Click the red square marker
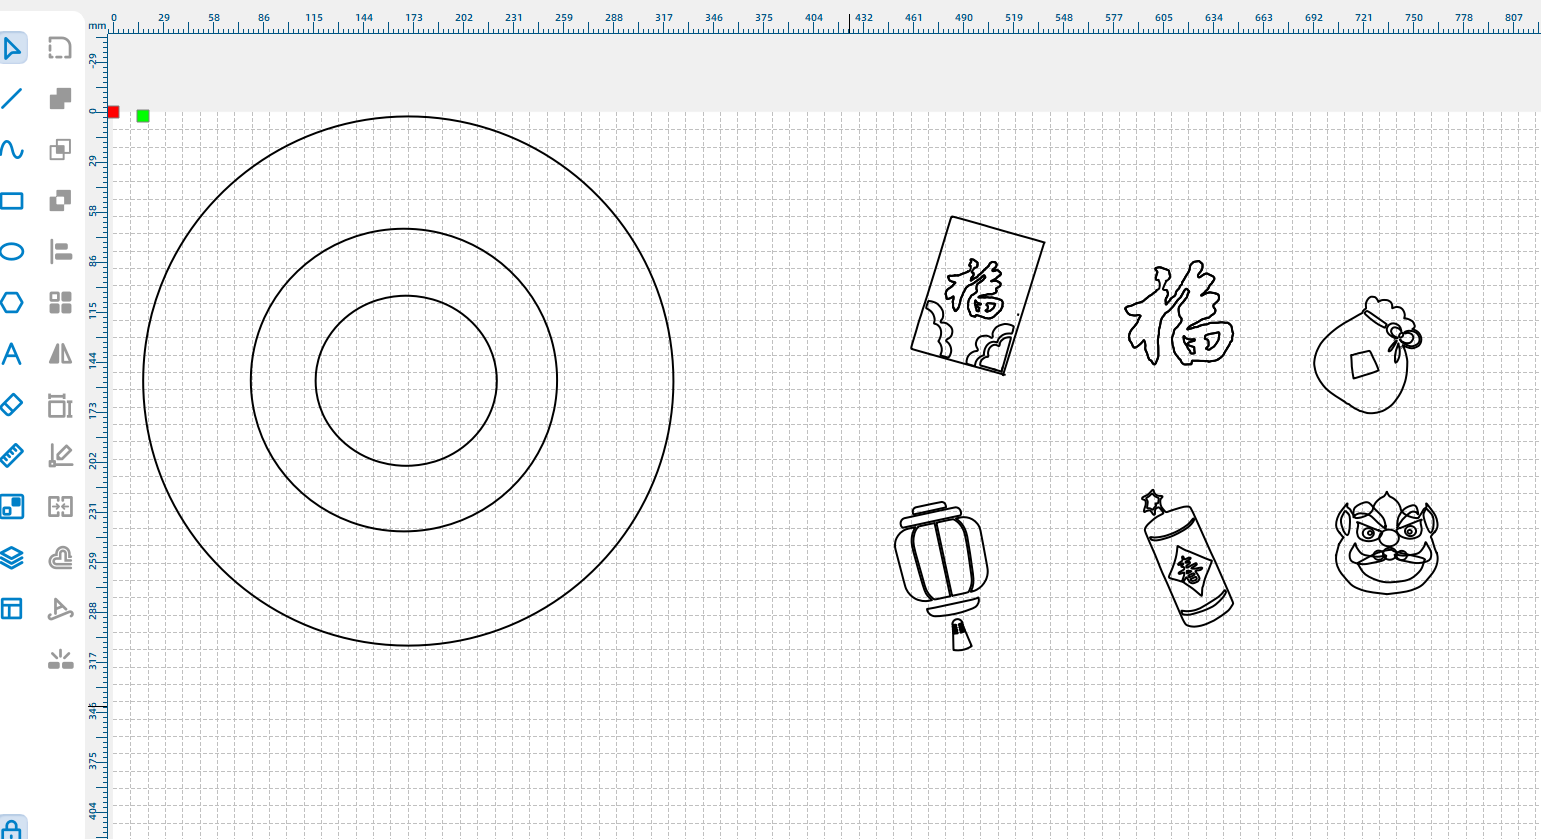The image size is (1541, 839). click(113, 112)
